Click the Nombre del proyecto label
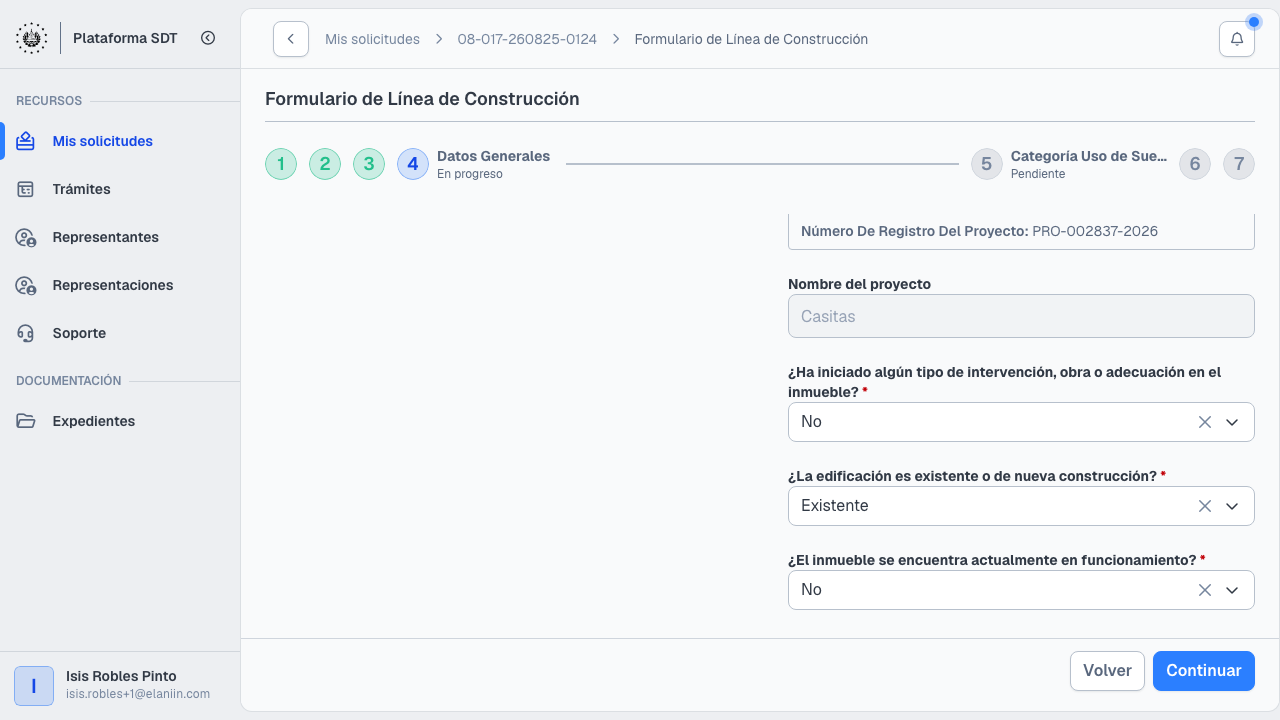 tap(859, 284)
